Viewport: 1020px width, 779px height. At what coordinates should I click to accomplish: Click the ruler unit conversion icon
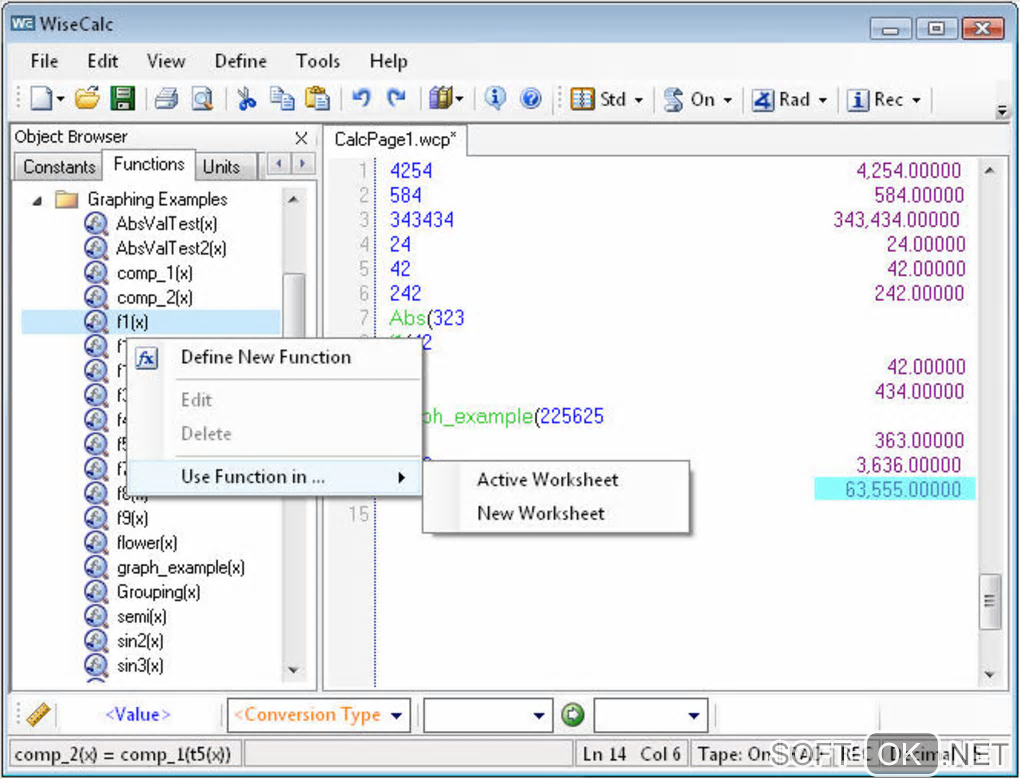pyautogui.click(x=39, y=715)
